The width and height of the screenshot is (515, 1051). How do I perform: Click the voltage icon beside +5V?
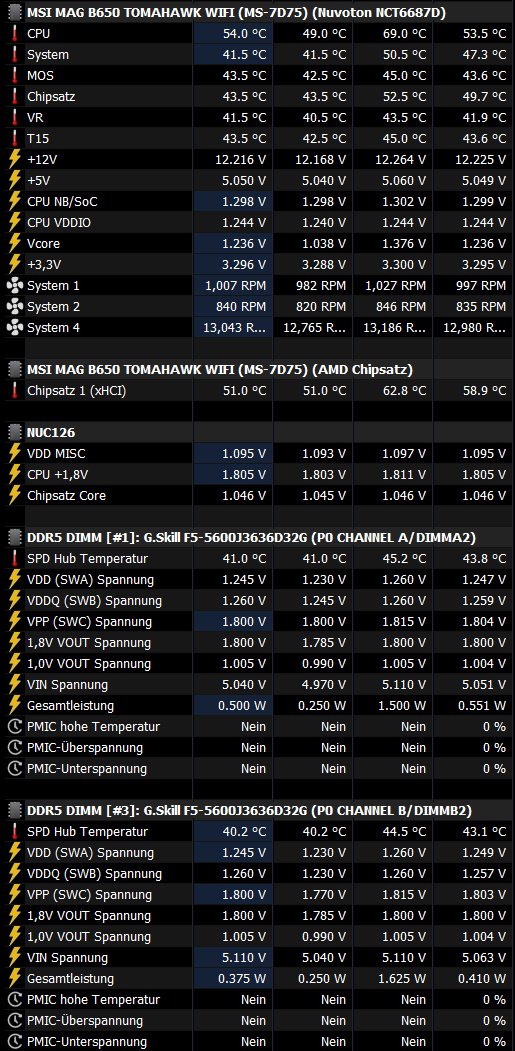(14, 180)
